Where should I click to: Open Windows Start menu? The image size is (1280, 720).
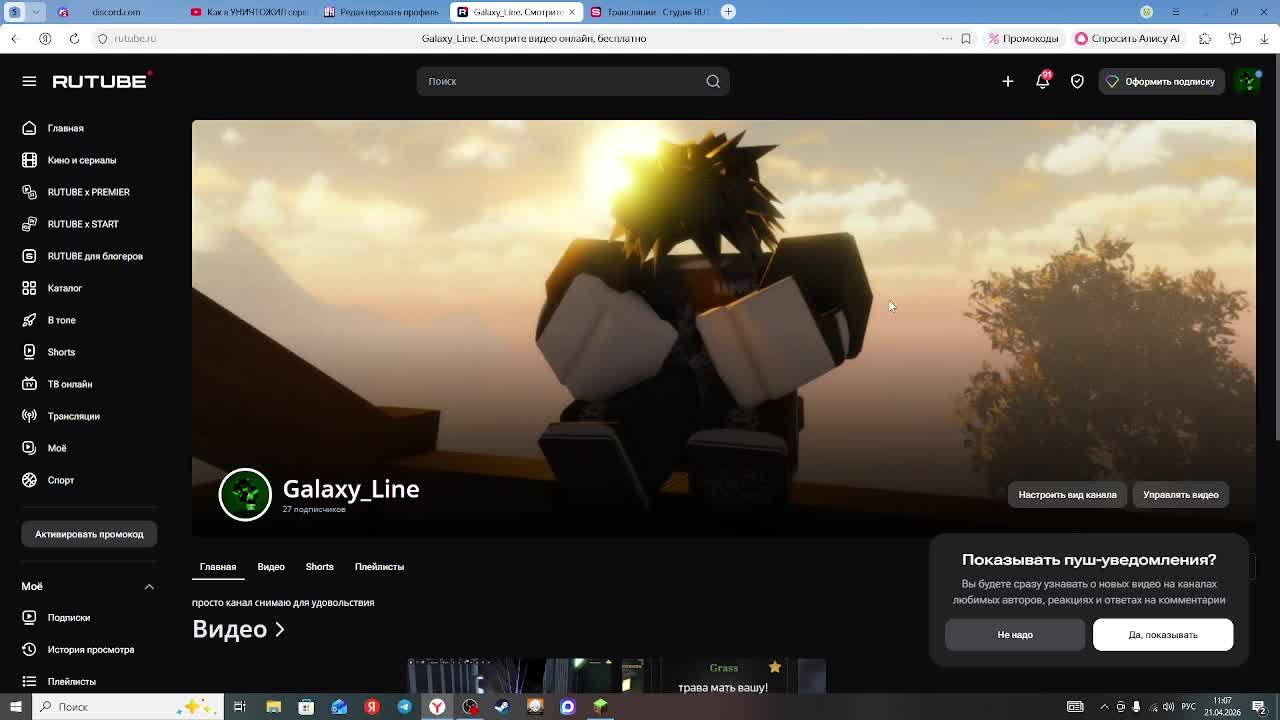15,707
